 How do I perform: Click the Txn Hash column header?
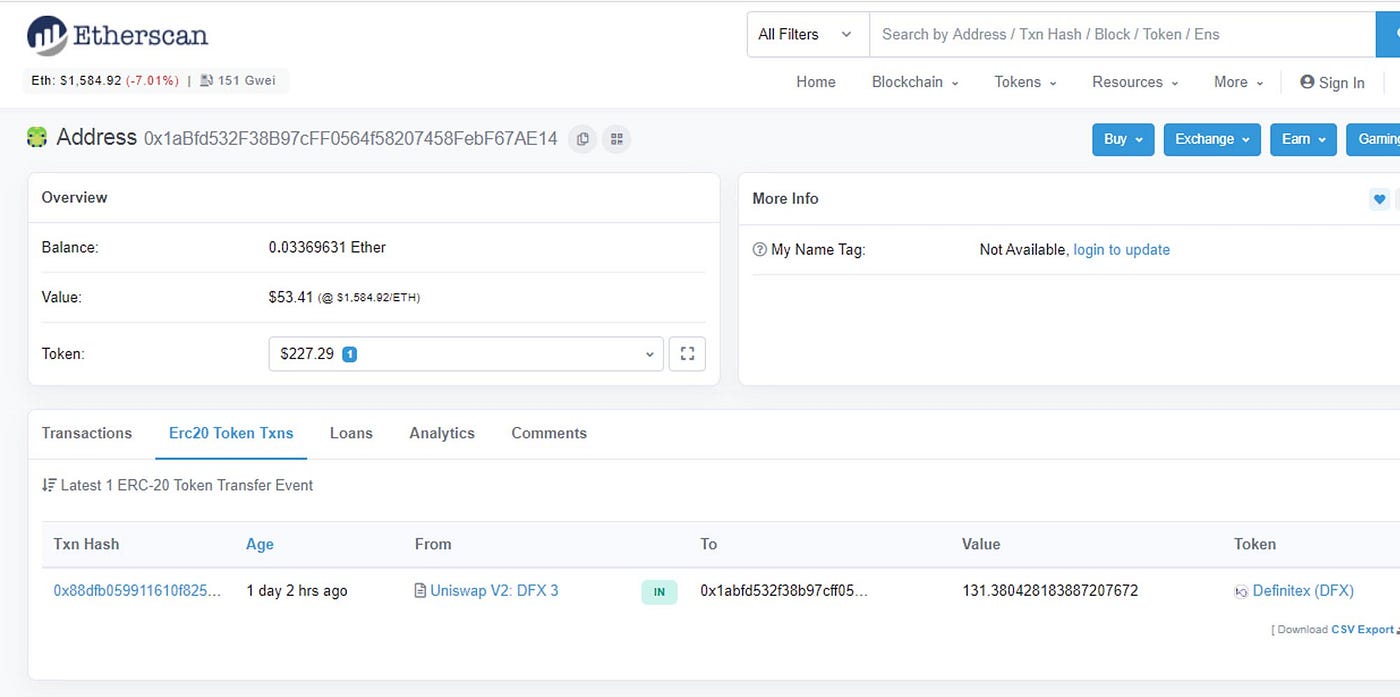(x=86, y=544)
